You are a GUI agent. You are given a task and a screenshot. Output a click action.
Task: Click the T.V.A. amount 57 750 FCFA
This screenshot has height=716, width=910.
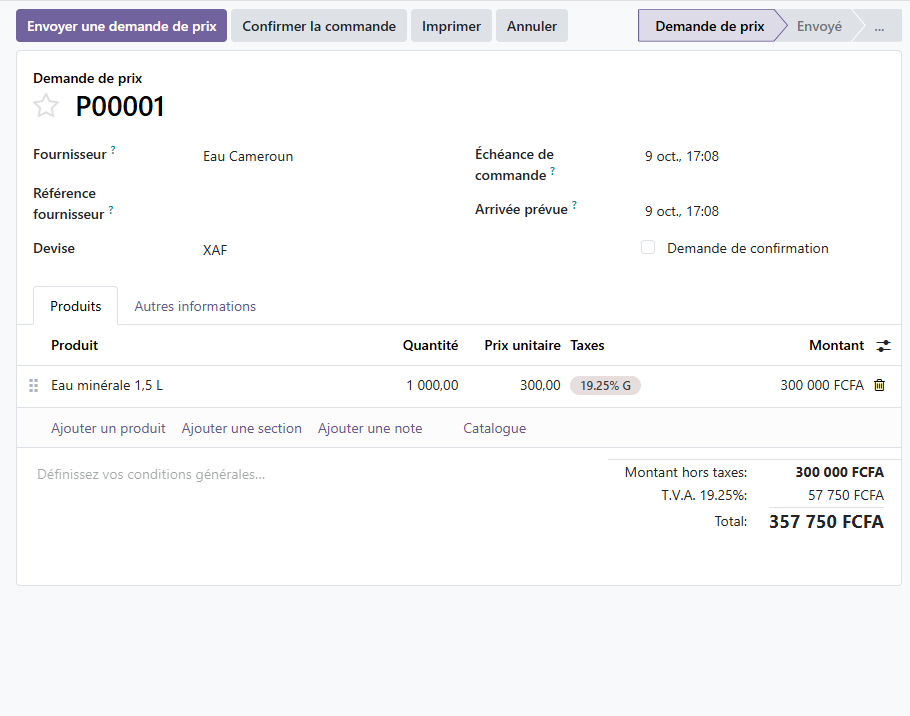pyautogui.click(x=846, y=495)
